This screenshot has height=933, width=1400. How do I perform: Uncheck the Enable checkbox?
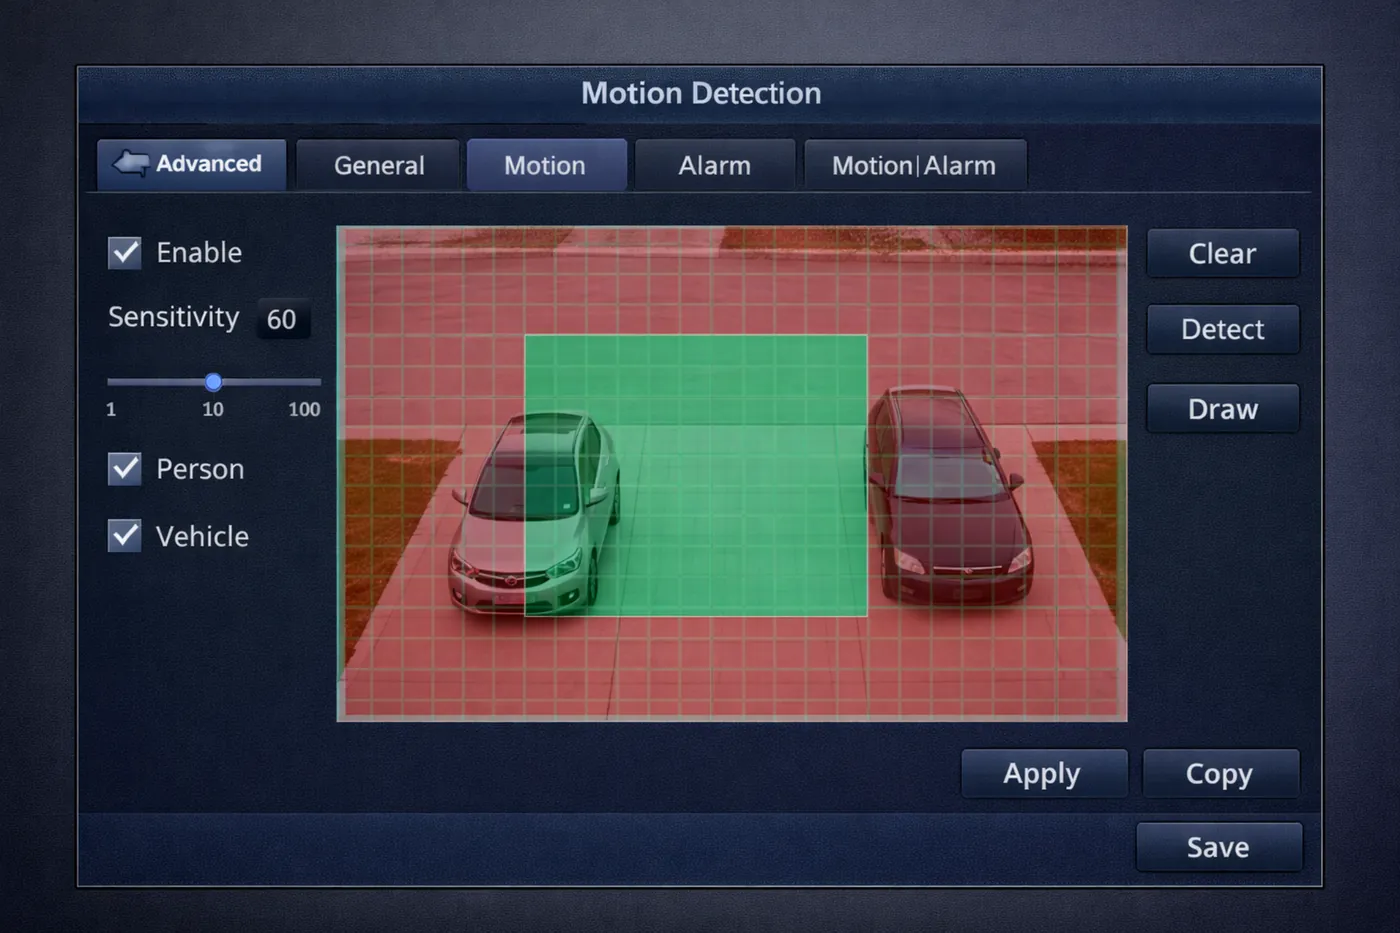coord(125,252)
